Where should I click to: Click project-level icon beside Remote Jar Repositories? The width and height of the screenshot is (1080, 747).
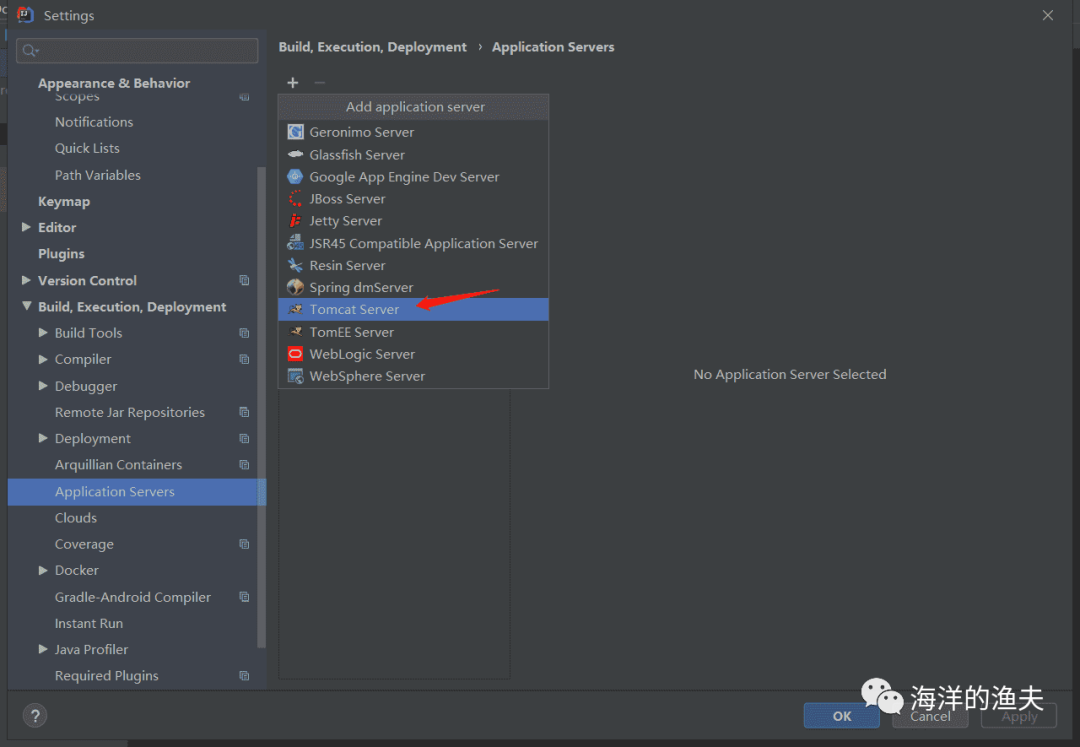[x=244, y=412]
